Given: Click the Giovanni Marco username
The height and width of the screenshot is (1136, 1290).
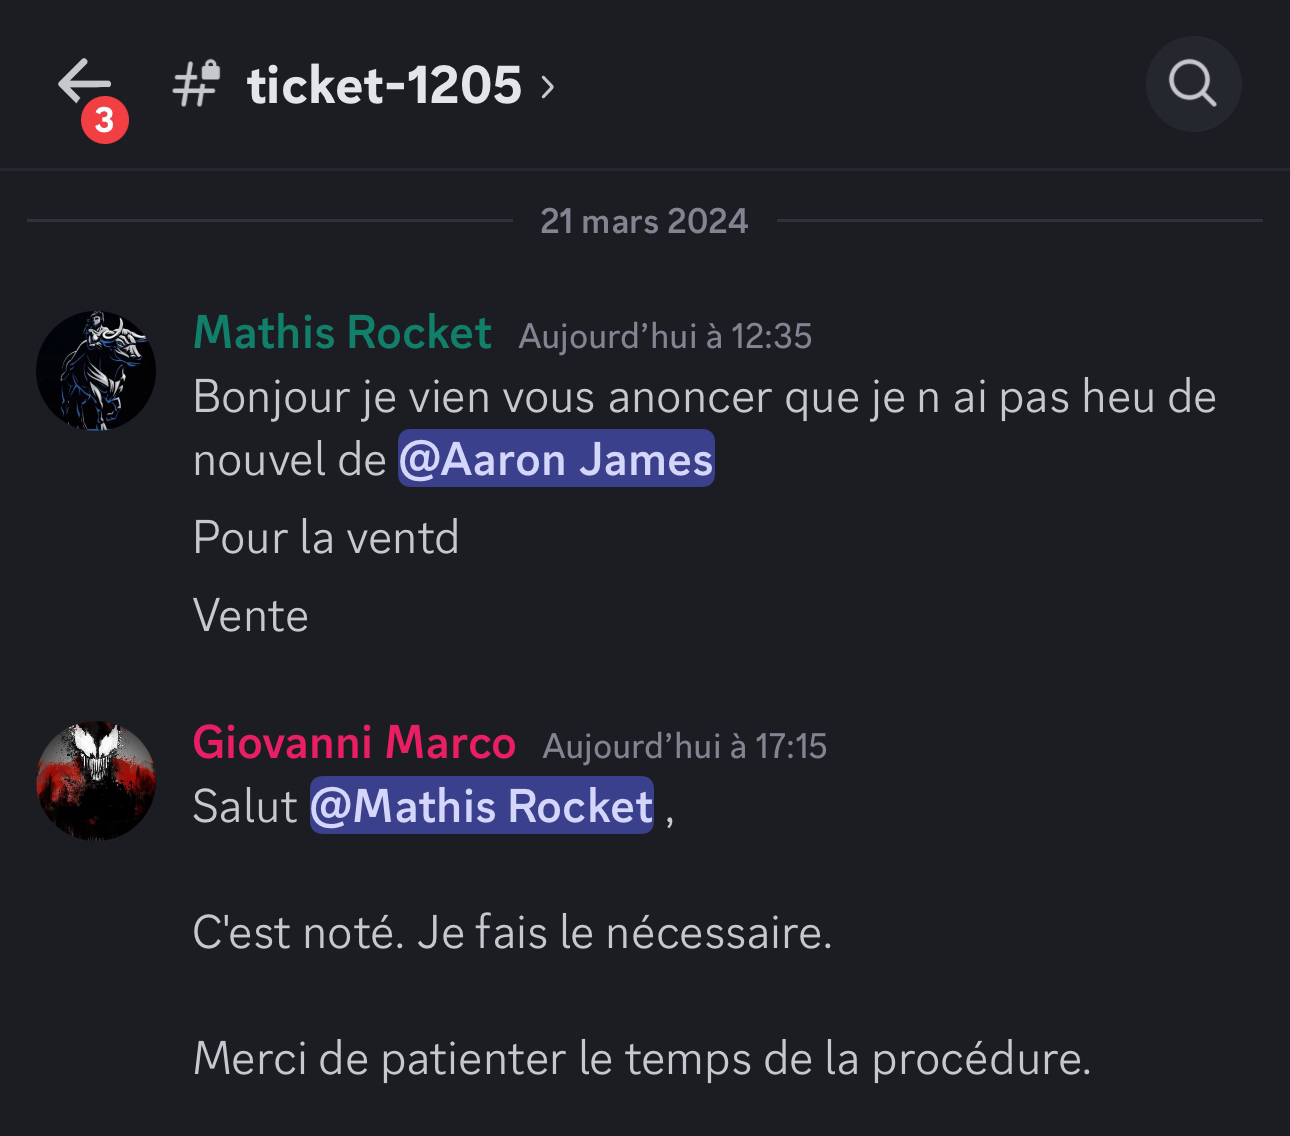Looking at the screenshot, I should pyautogui.click(x=354, y=742).
